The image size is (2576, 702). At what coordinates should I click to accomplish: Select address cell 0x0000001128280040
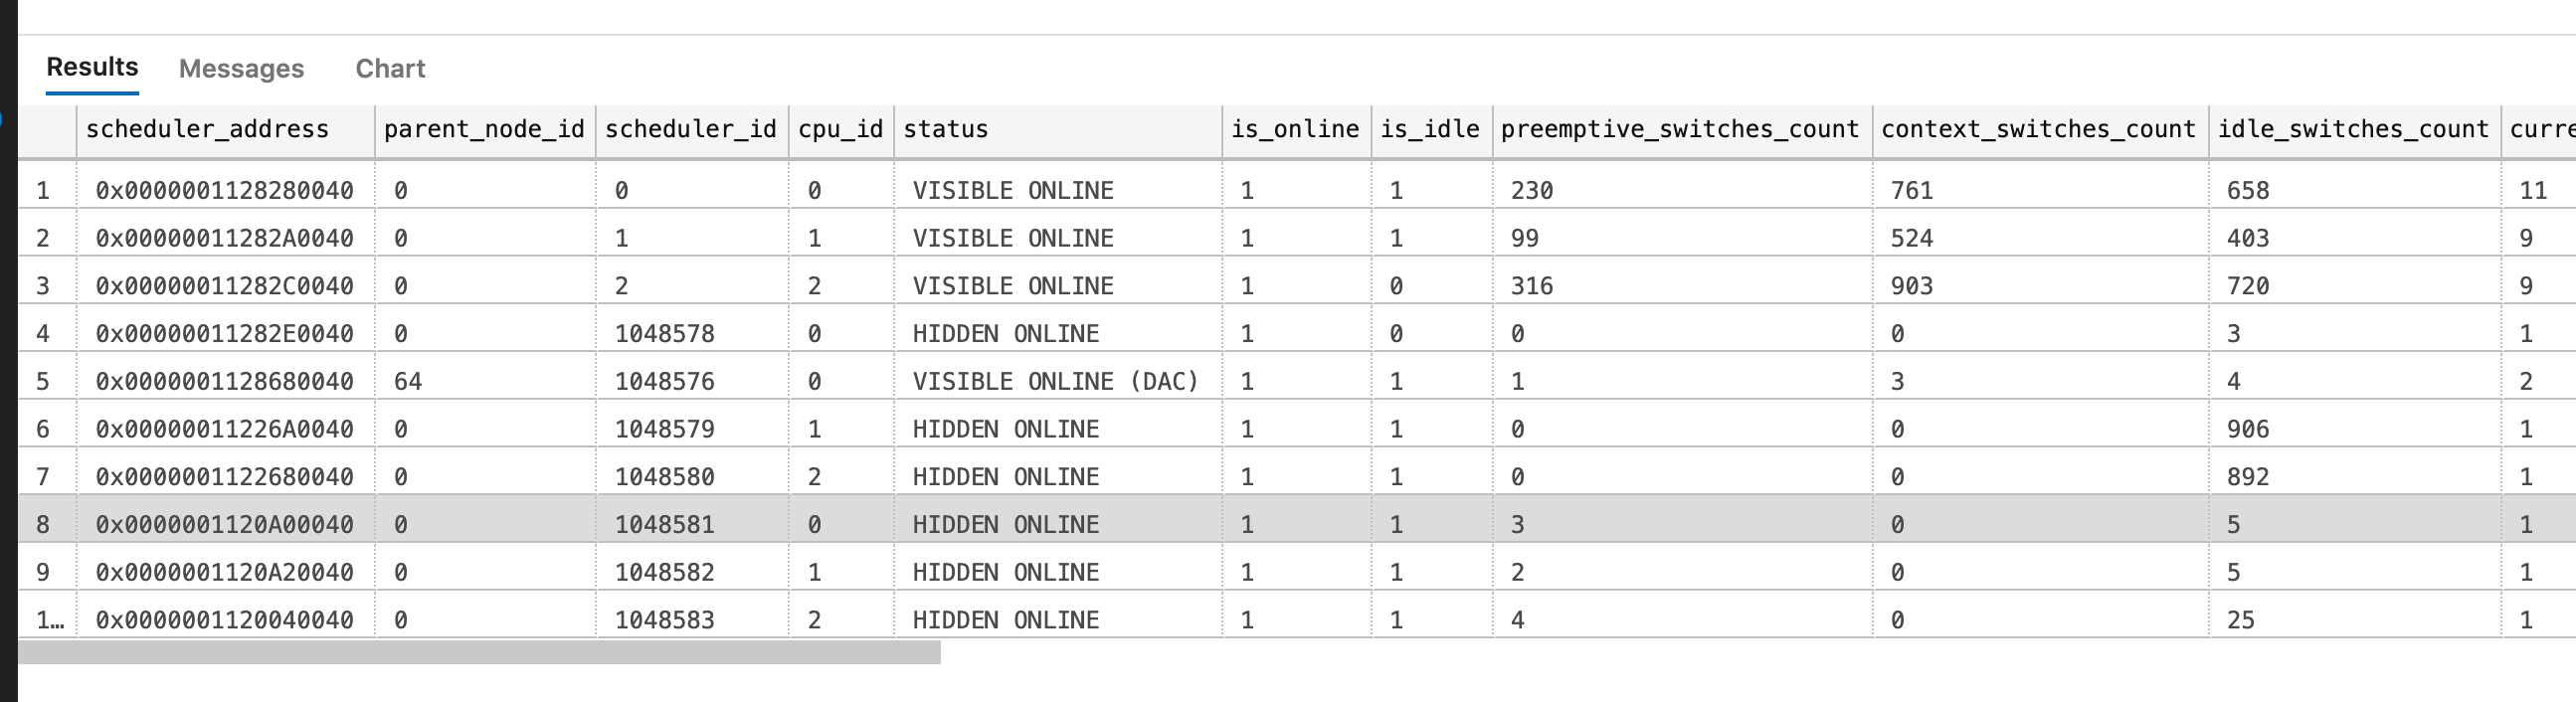[224, 190]
